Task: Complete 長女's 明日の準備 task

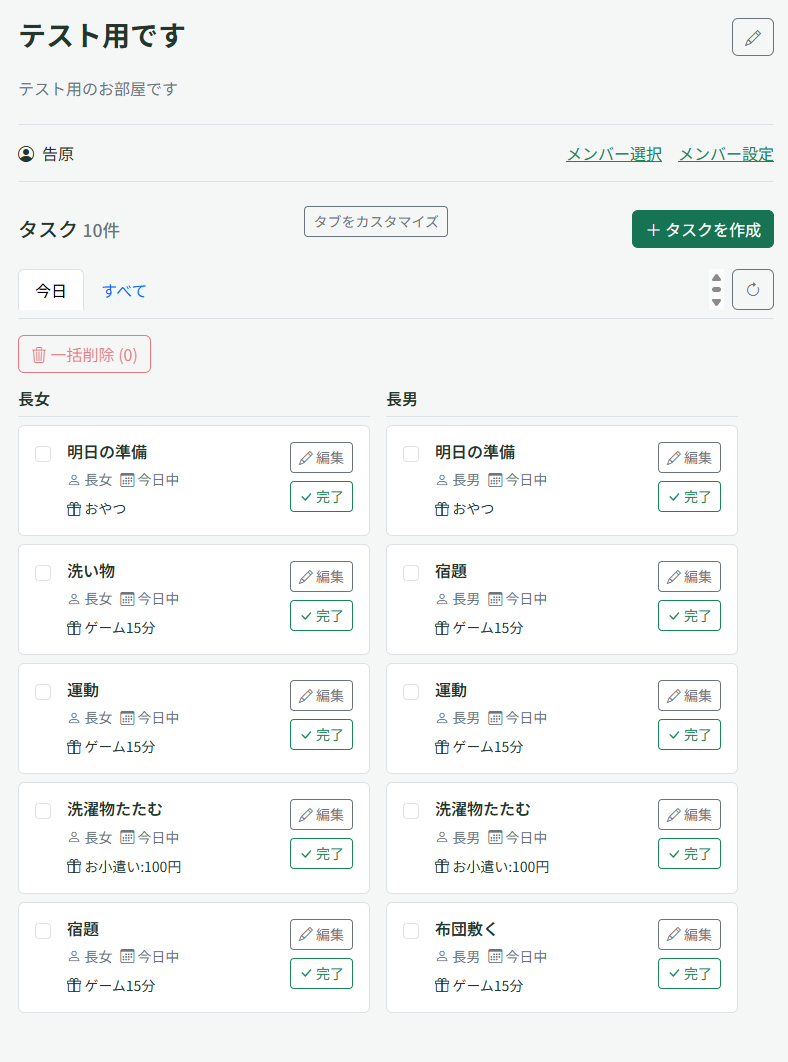Action: (x=321, y=496)
